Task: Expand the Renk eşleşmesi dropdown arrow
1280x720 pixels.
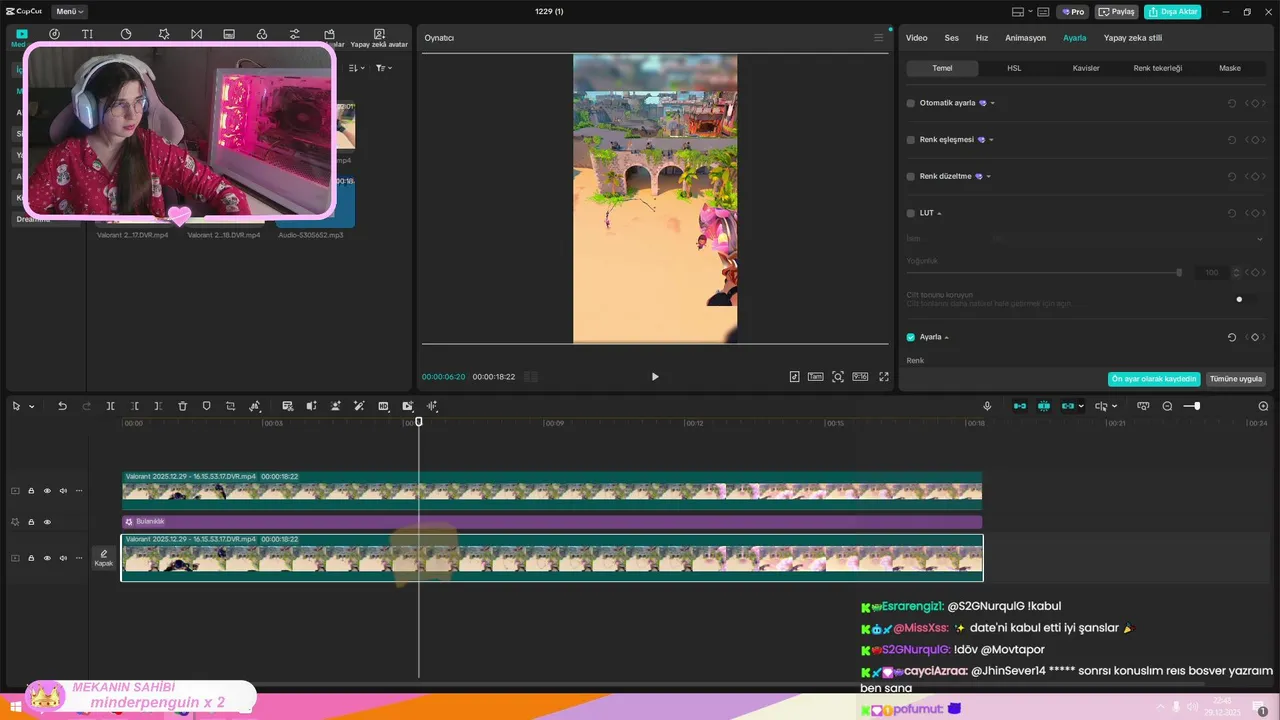Action: [x=991, y=140]
